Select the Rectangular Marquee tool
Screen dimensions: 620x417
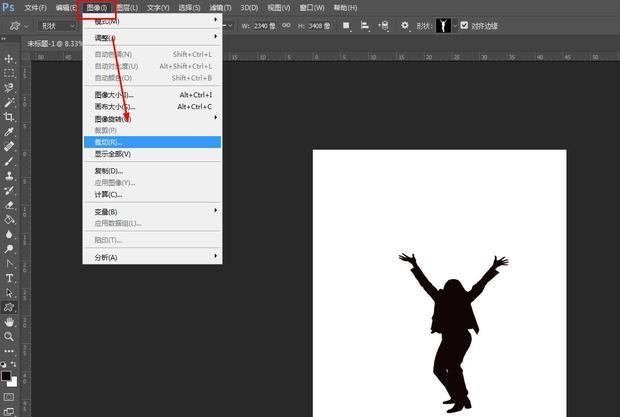click(x=9, y=73)
